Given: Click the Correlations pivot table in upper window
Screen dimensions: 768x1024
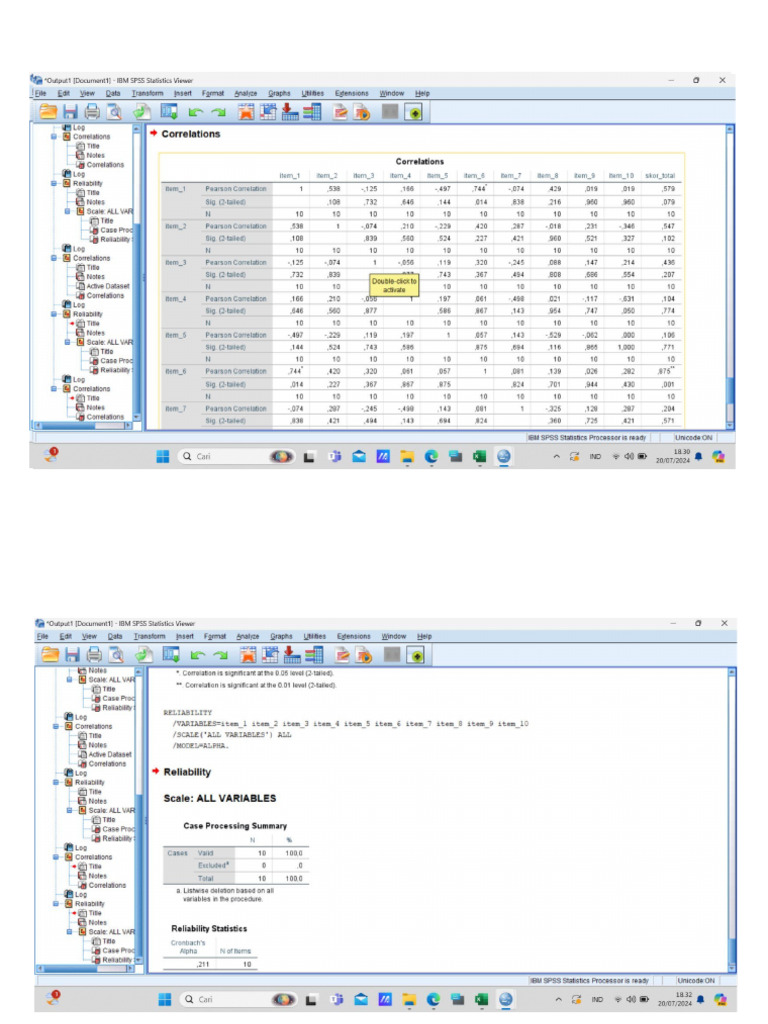Looking at the screenshot, I should click(420, 290).
